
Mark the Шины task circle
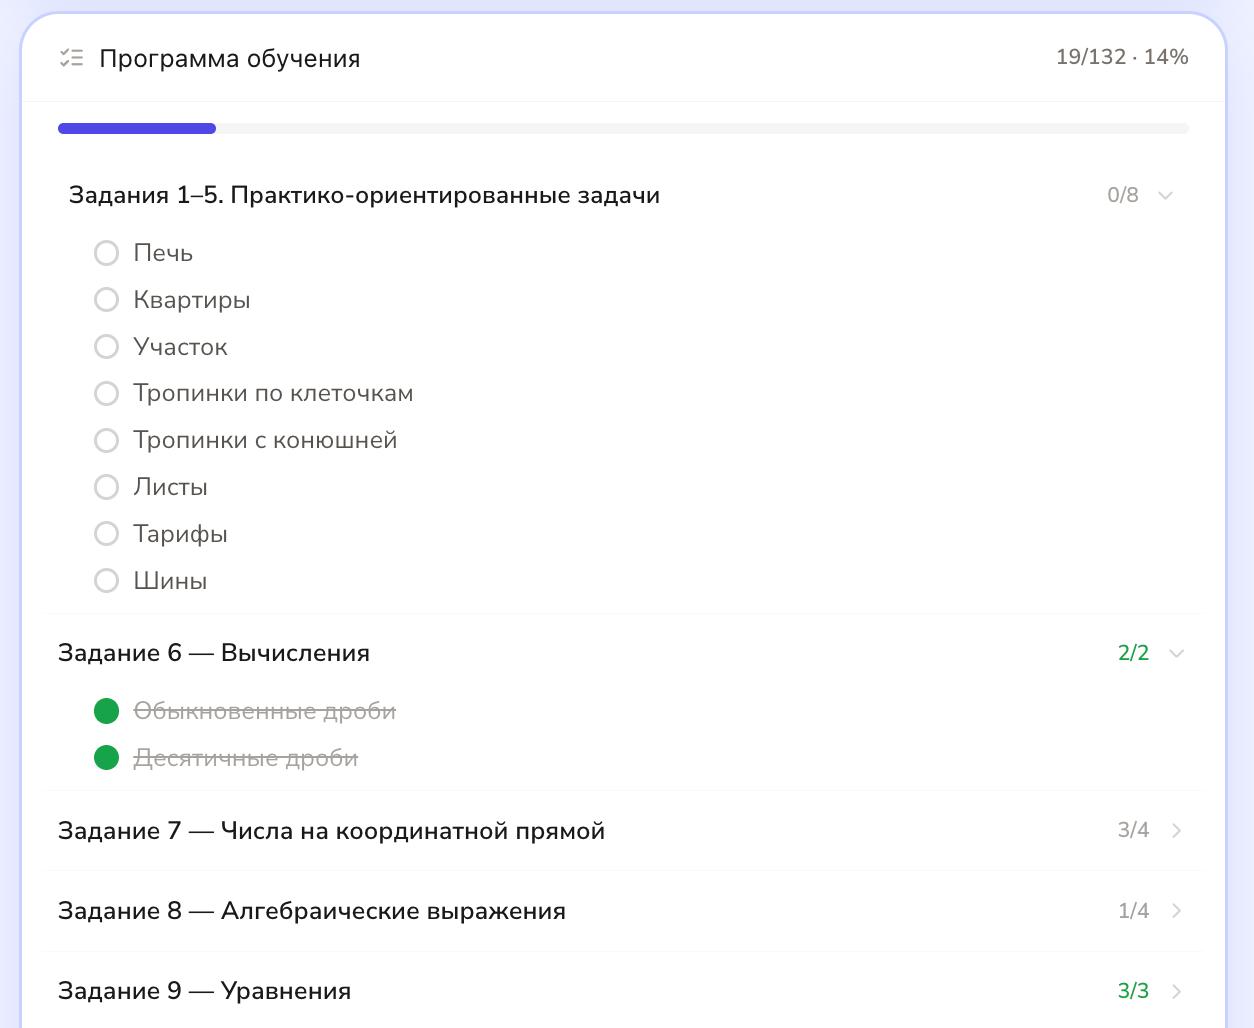(106, 581)
